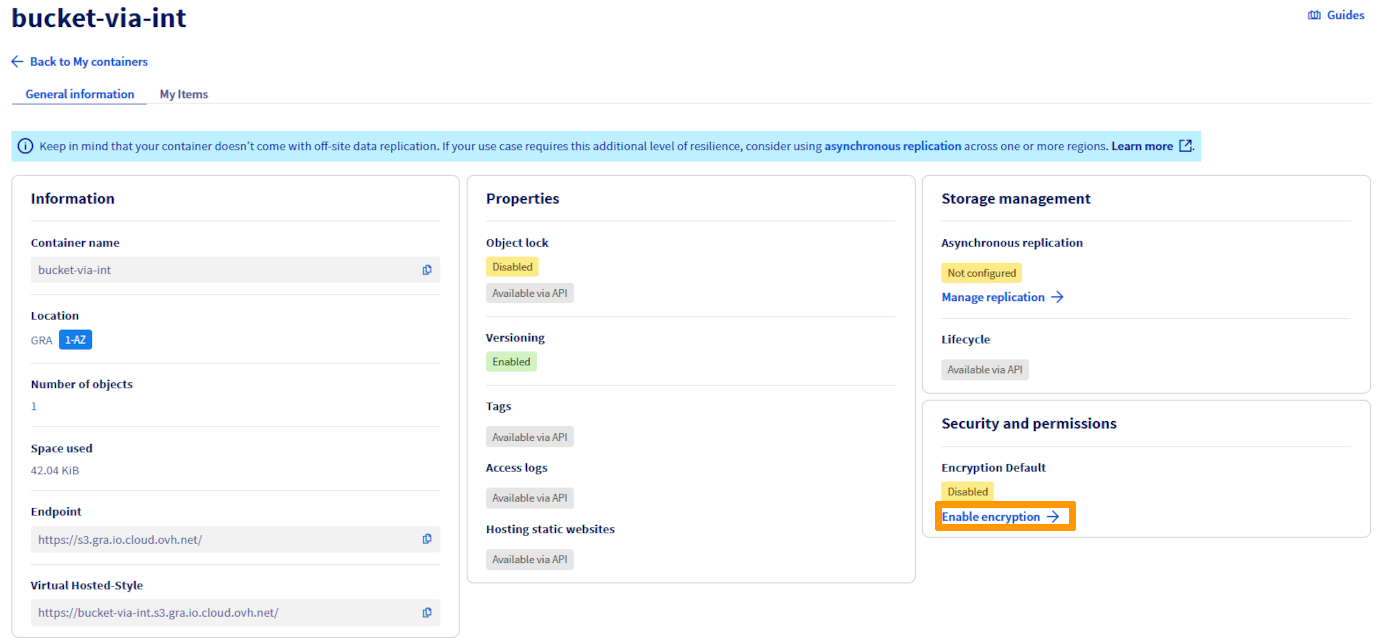Copy the Endpoint URL with the clipboard icon

427,538
